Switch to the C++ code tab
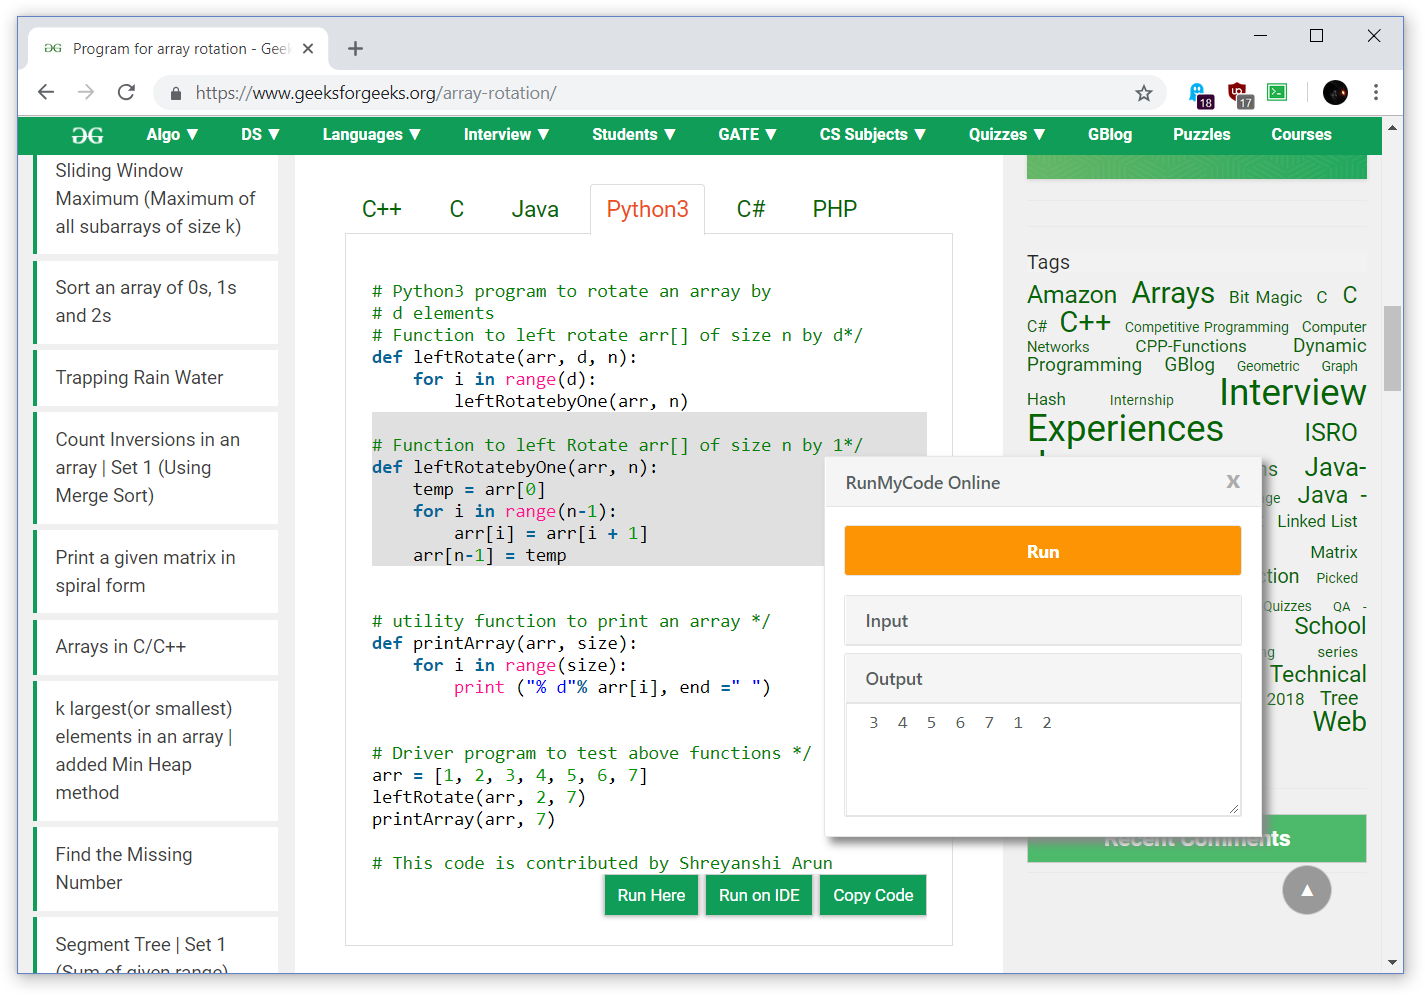 tap(382, 209)
